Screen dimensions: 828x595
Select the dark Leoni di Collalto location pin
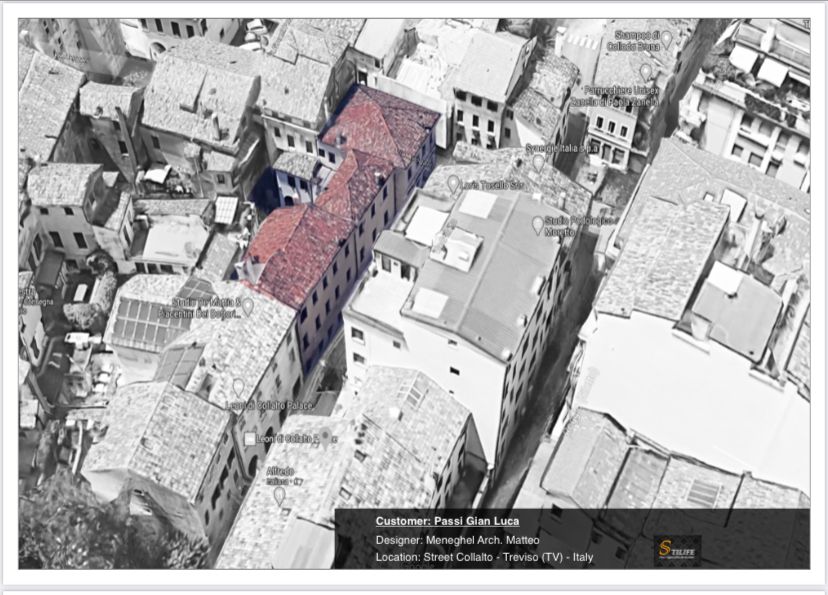tap(326, 438)
